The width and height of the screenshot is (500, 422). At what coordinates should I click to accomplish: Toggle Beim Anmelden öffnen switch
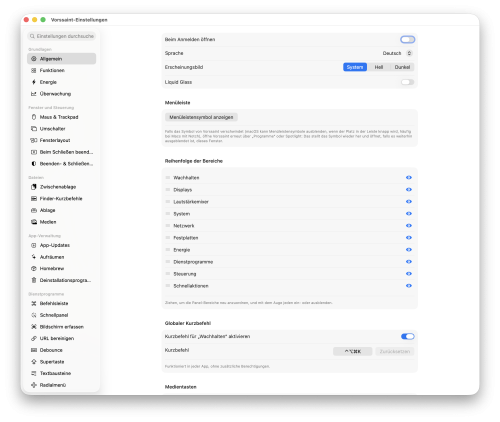[407, 40]
